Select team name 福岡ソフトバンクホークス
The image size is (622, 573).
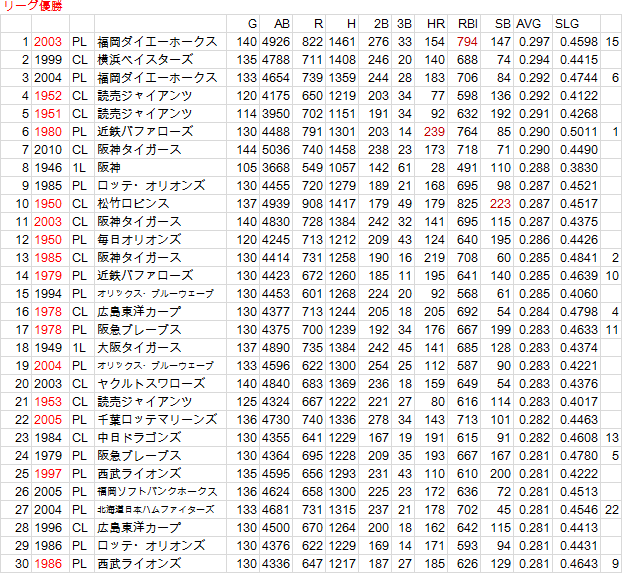(x=157, y=492)
